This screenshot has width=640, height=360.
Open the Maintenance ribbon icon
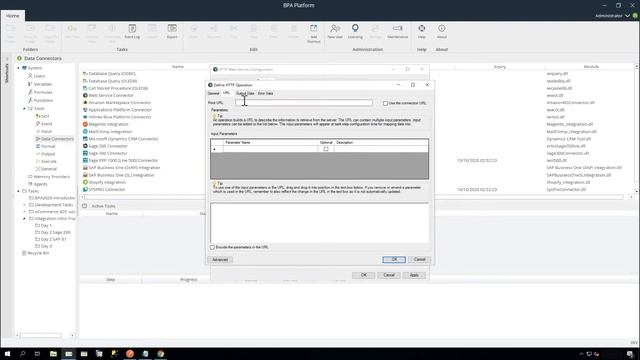(x=398, y=31)
